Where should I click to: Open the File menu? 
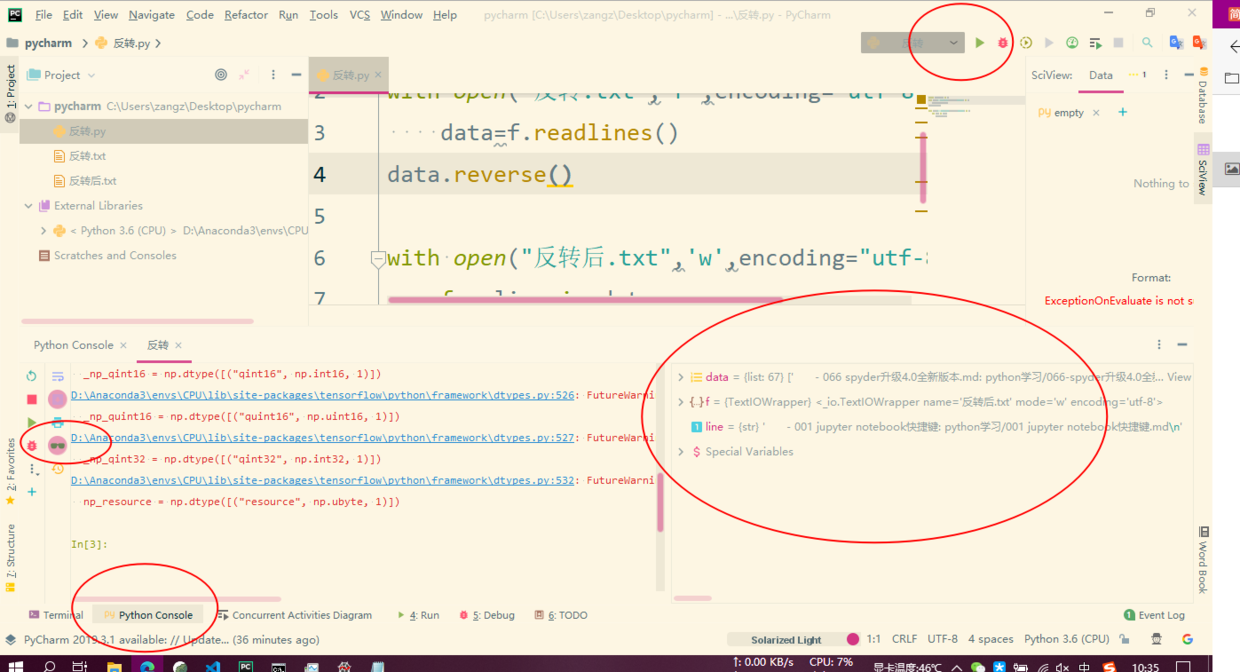(x=44, y=15)
